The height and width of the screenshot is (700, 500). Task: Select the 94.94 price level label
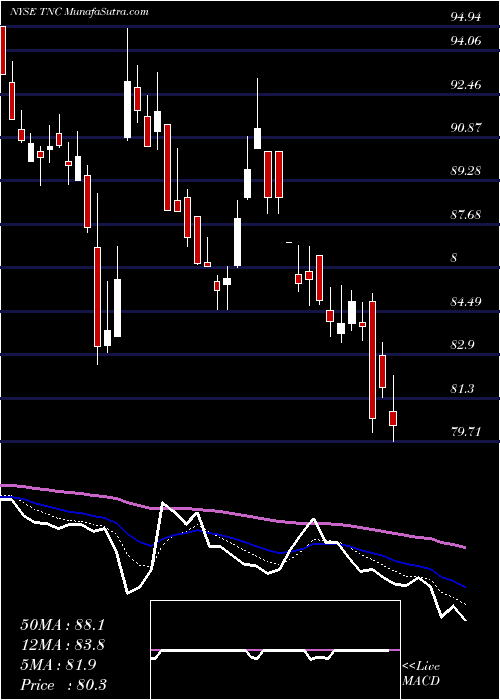[x=466, y=17]
